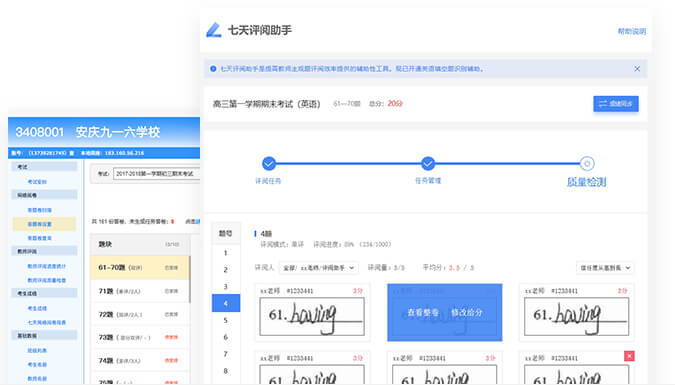
Task: Select question number 1 in the 题号 list
Action: point(226,253)
